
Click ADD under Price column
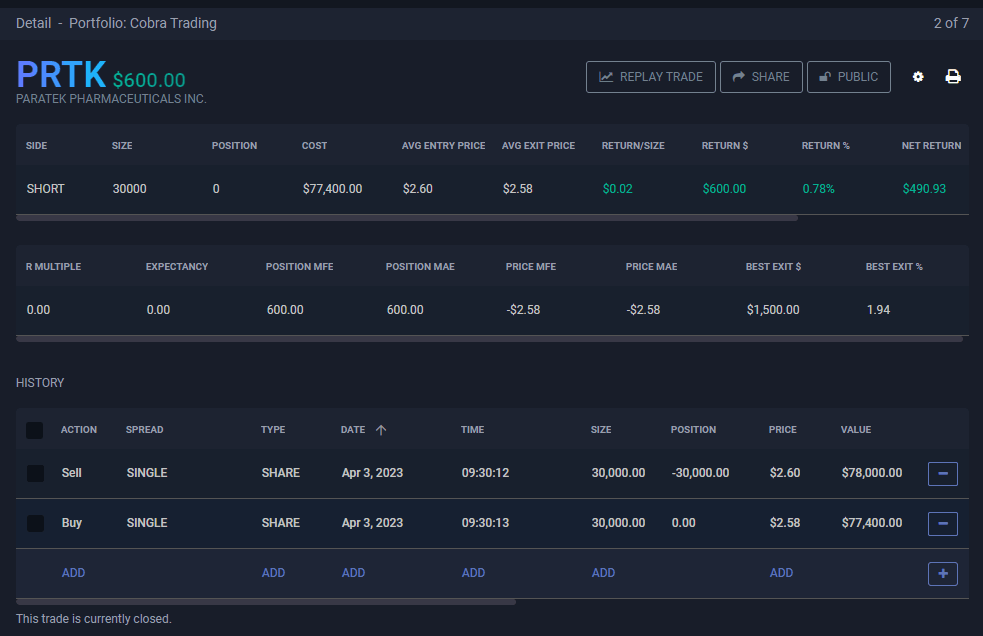point(781,573)
